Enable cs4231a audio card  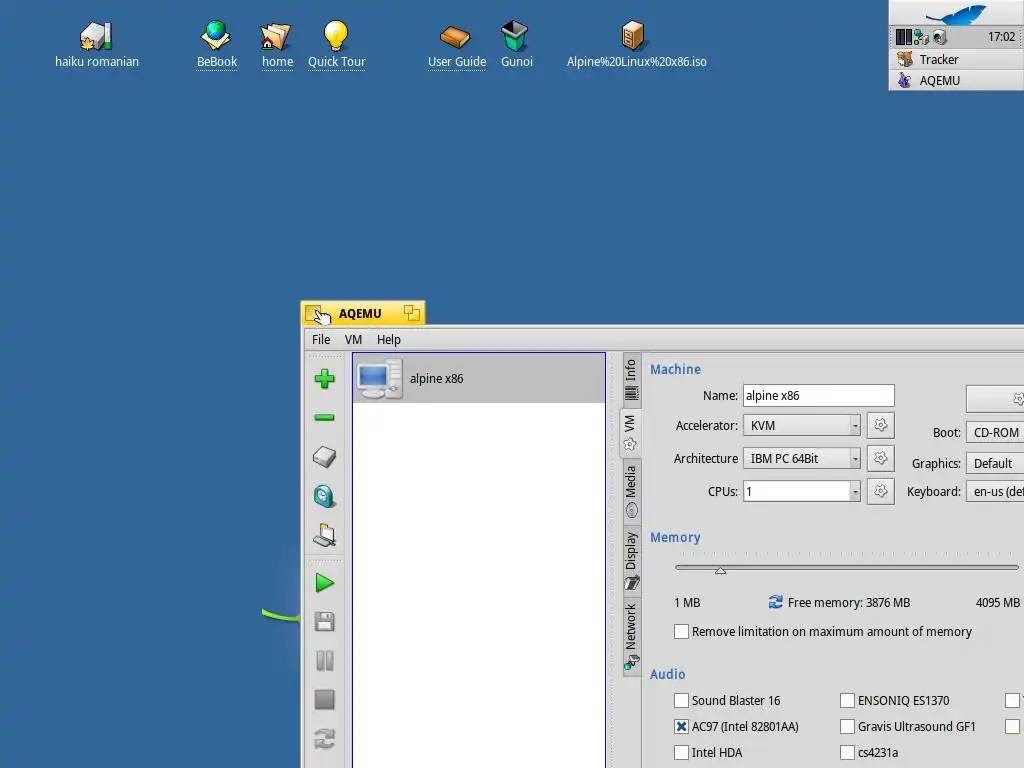[847, 752]
